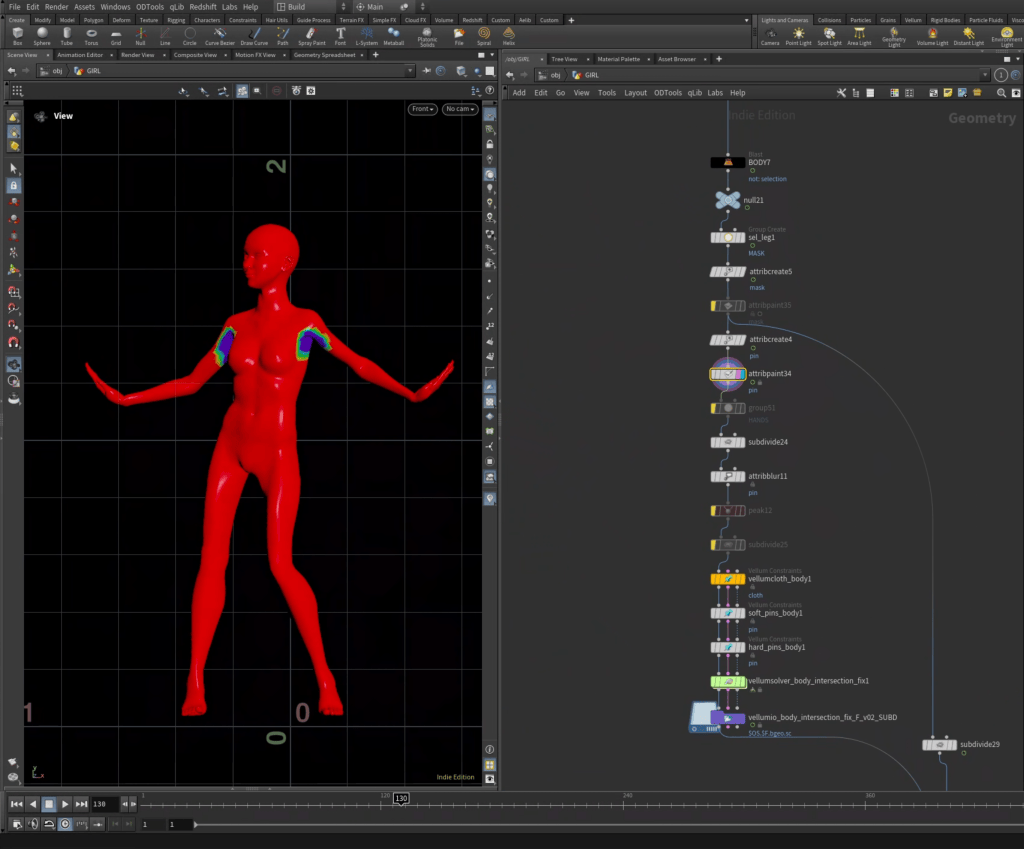Select the BODY7 blast node icon

tap(728, 163)
